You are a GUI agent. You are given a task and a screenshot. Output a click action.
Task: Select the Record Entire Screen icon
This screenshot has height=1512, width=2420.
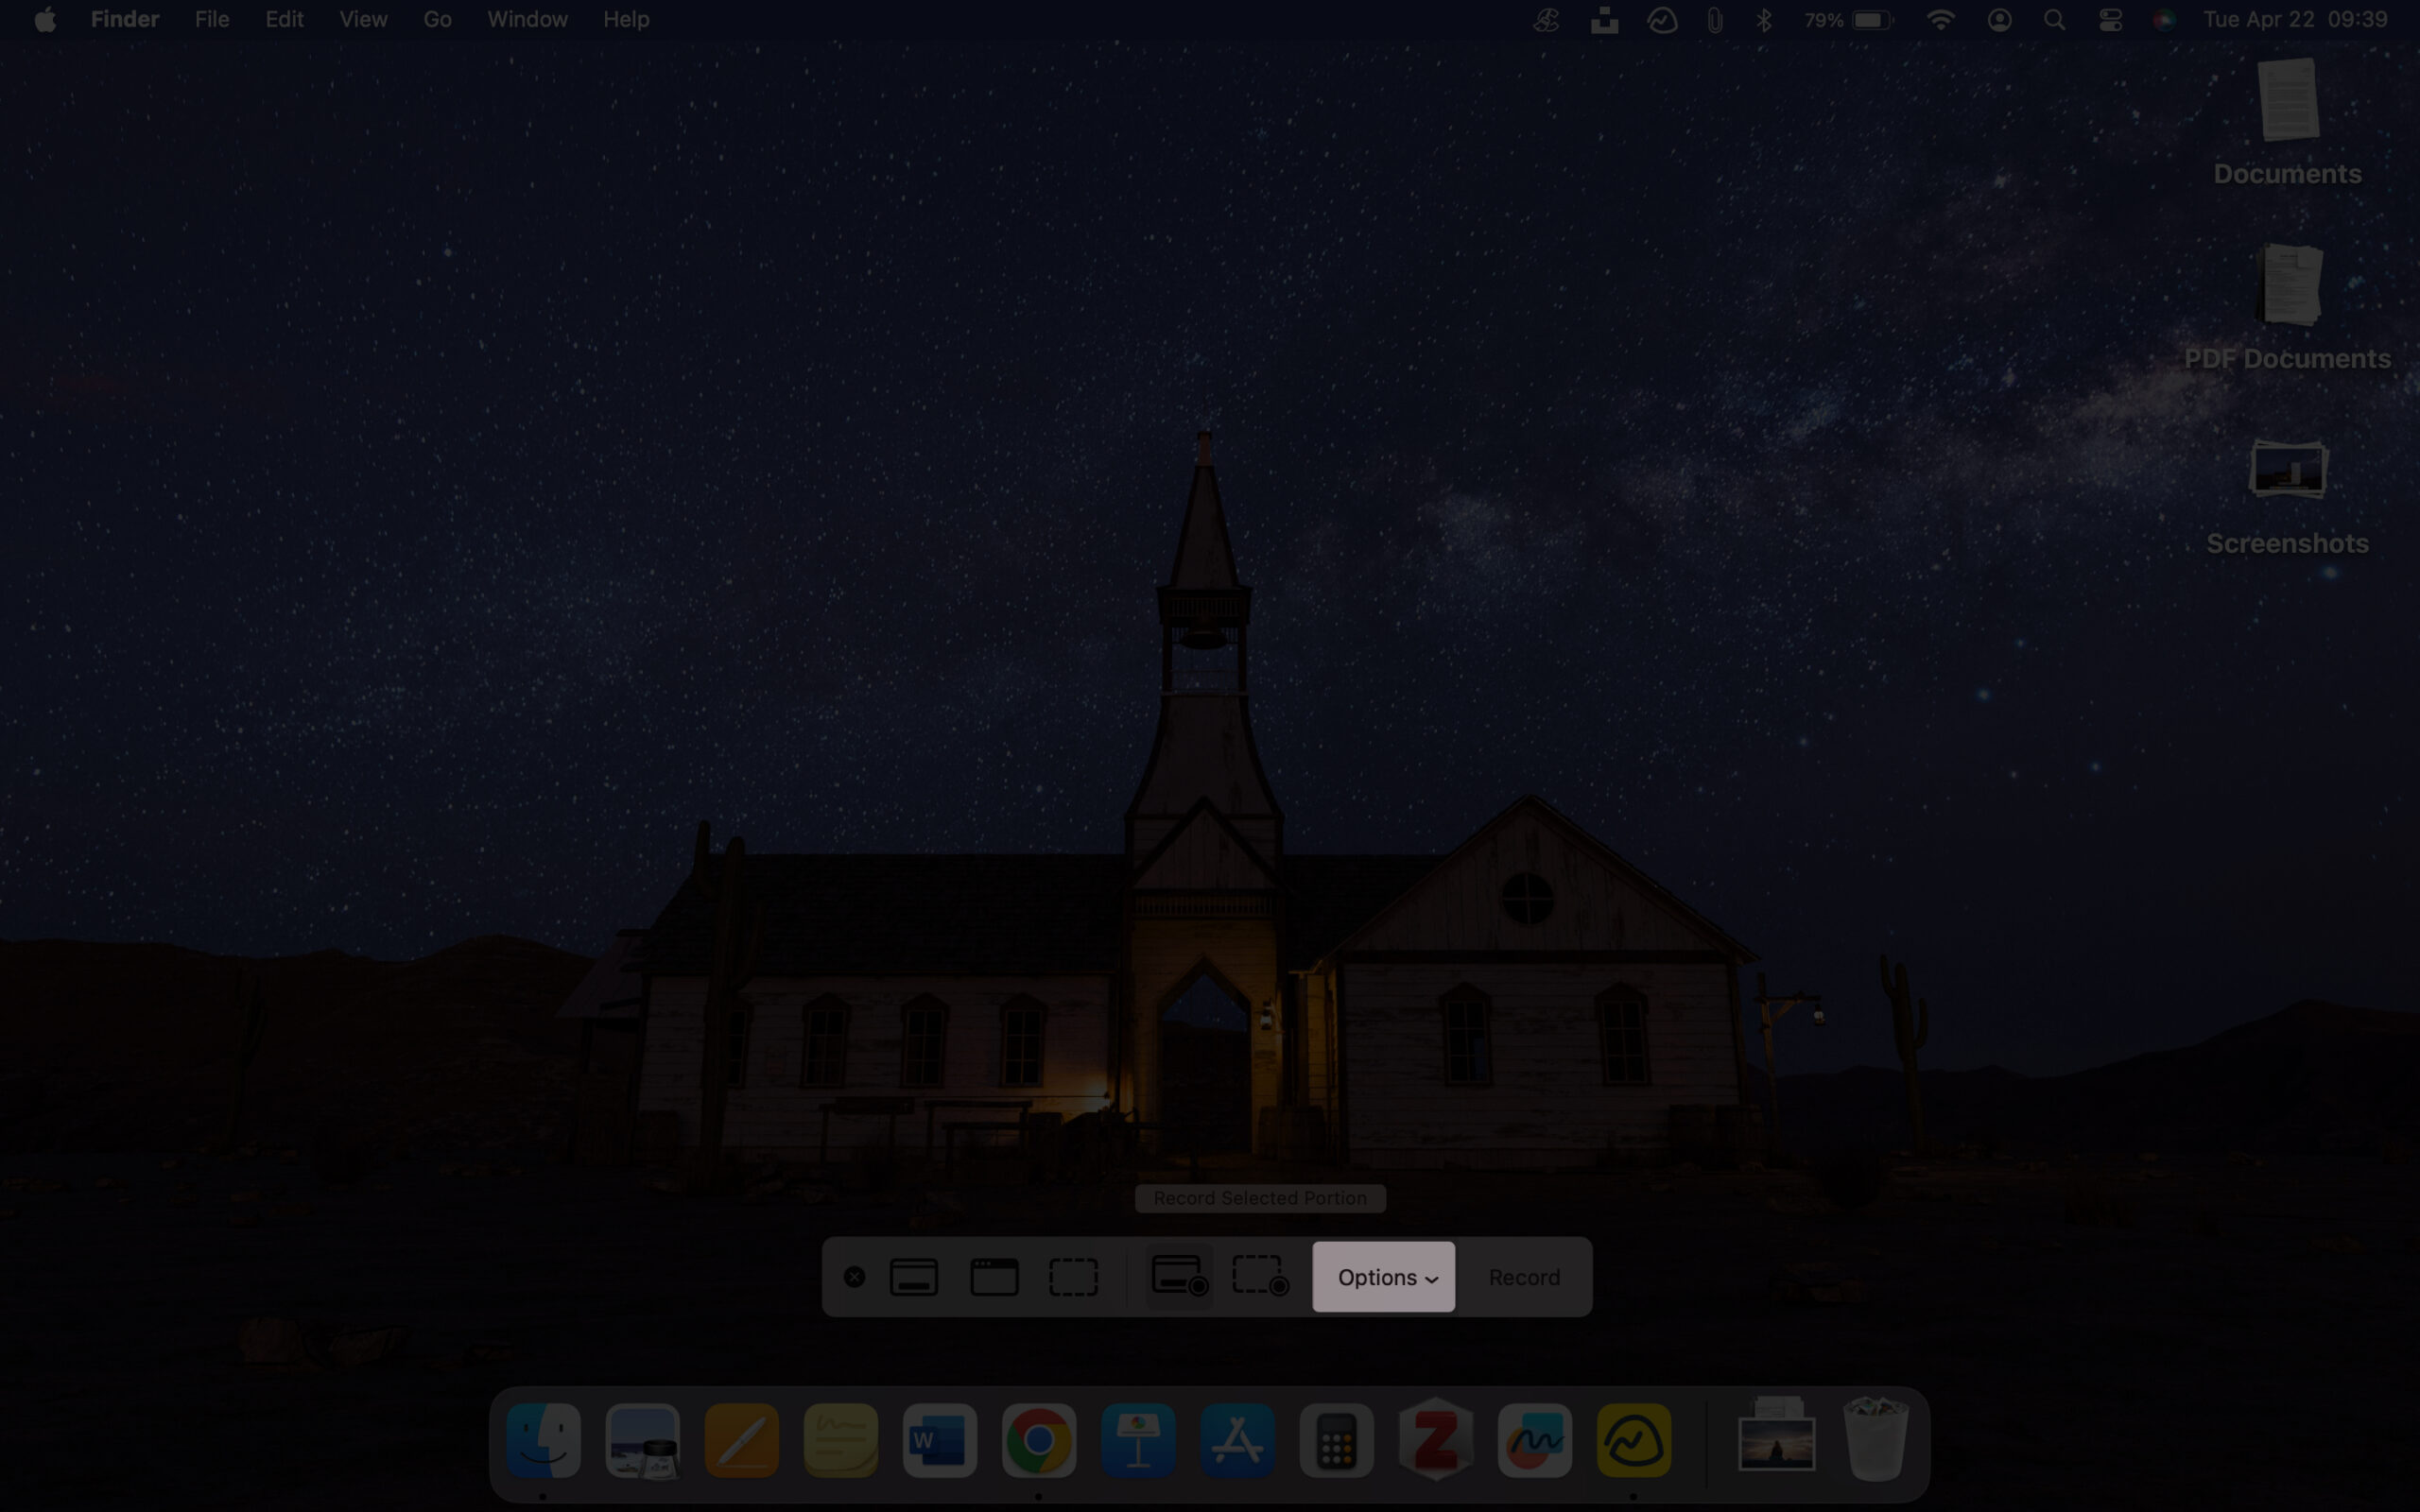tap(1178, 1277)
